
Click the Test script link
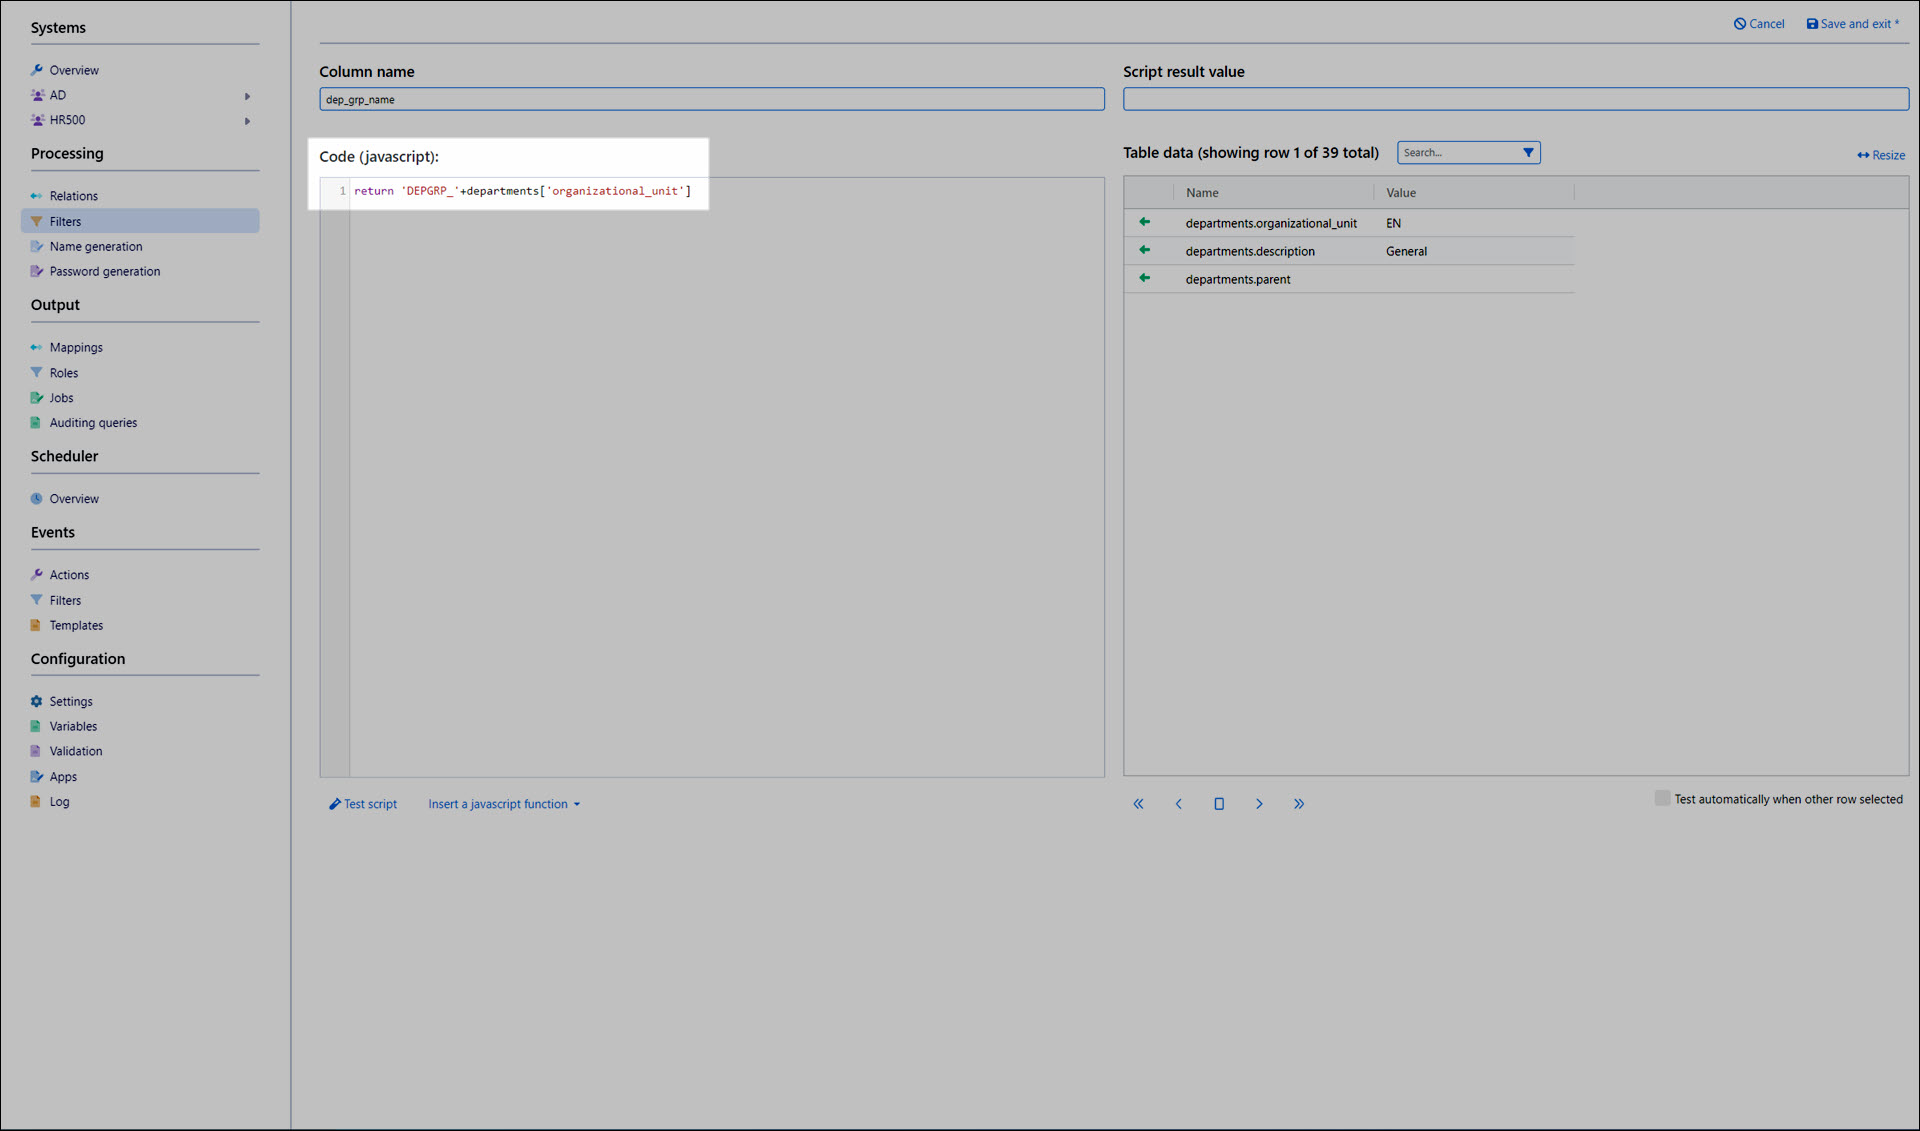tap(363, 804)
